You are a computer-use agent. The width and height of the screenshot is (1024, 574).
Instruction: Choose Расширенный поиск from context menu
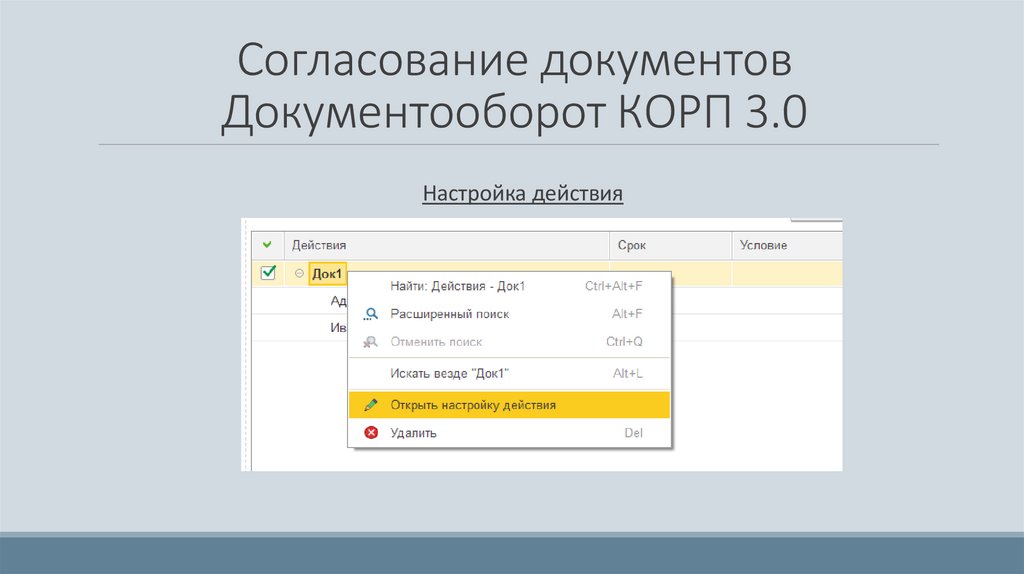tap(509, 314)
